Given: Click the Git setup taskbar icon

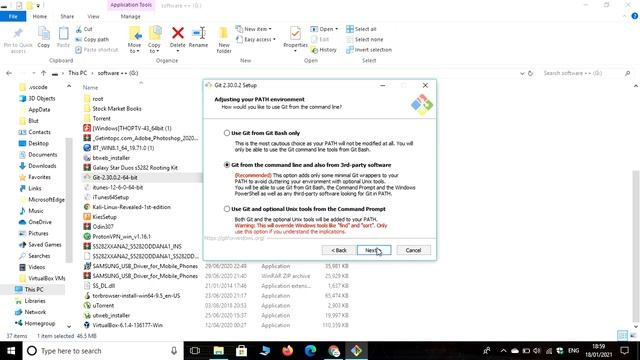Looking at the screenshot, I should (356, 351).
